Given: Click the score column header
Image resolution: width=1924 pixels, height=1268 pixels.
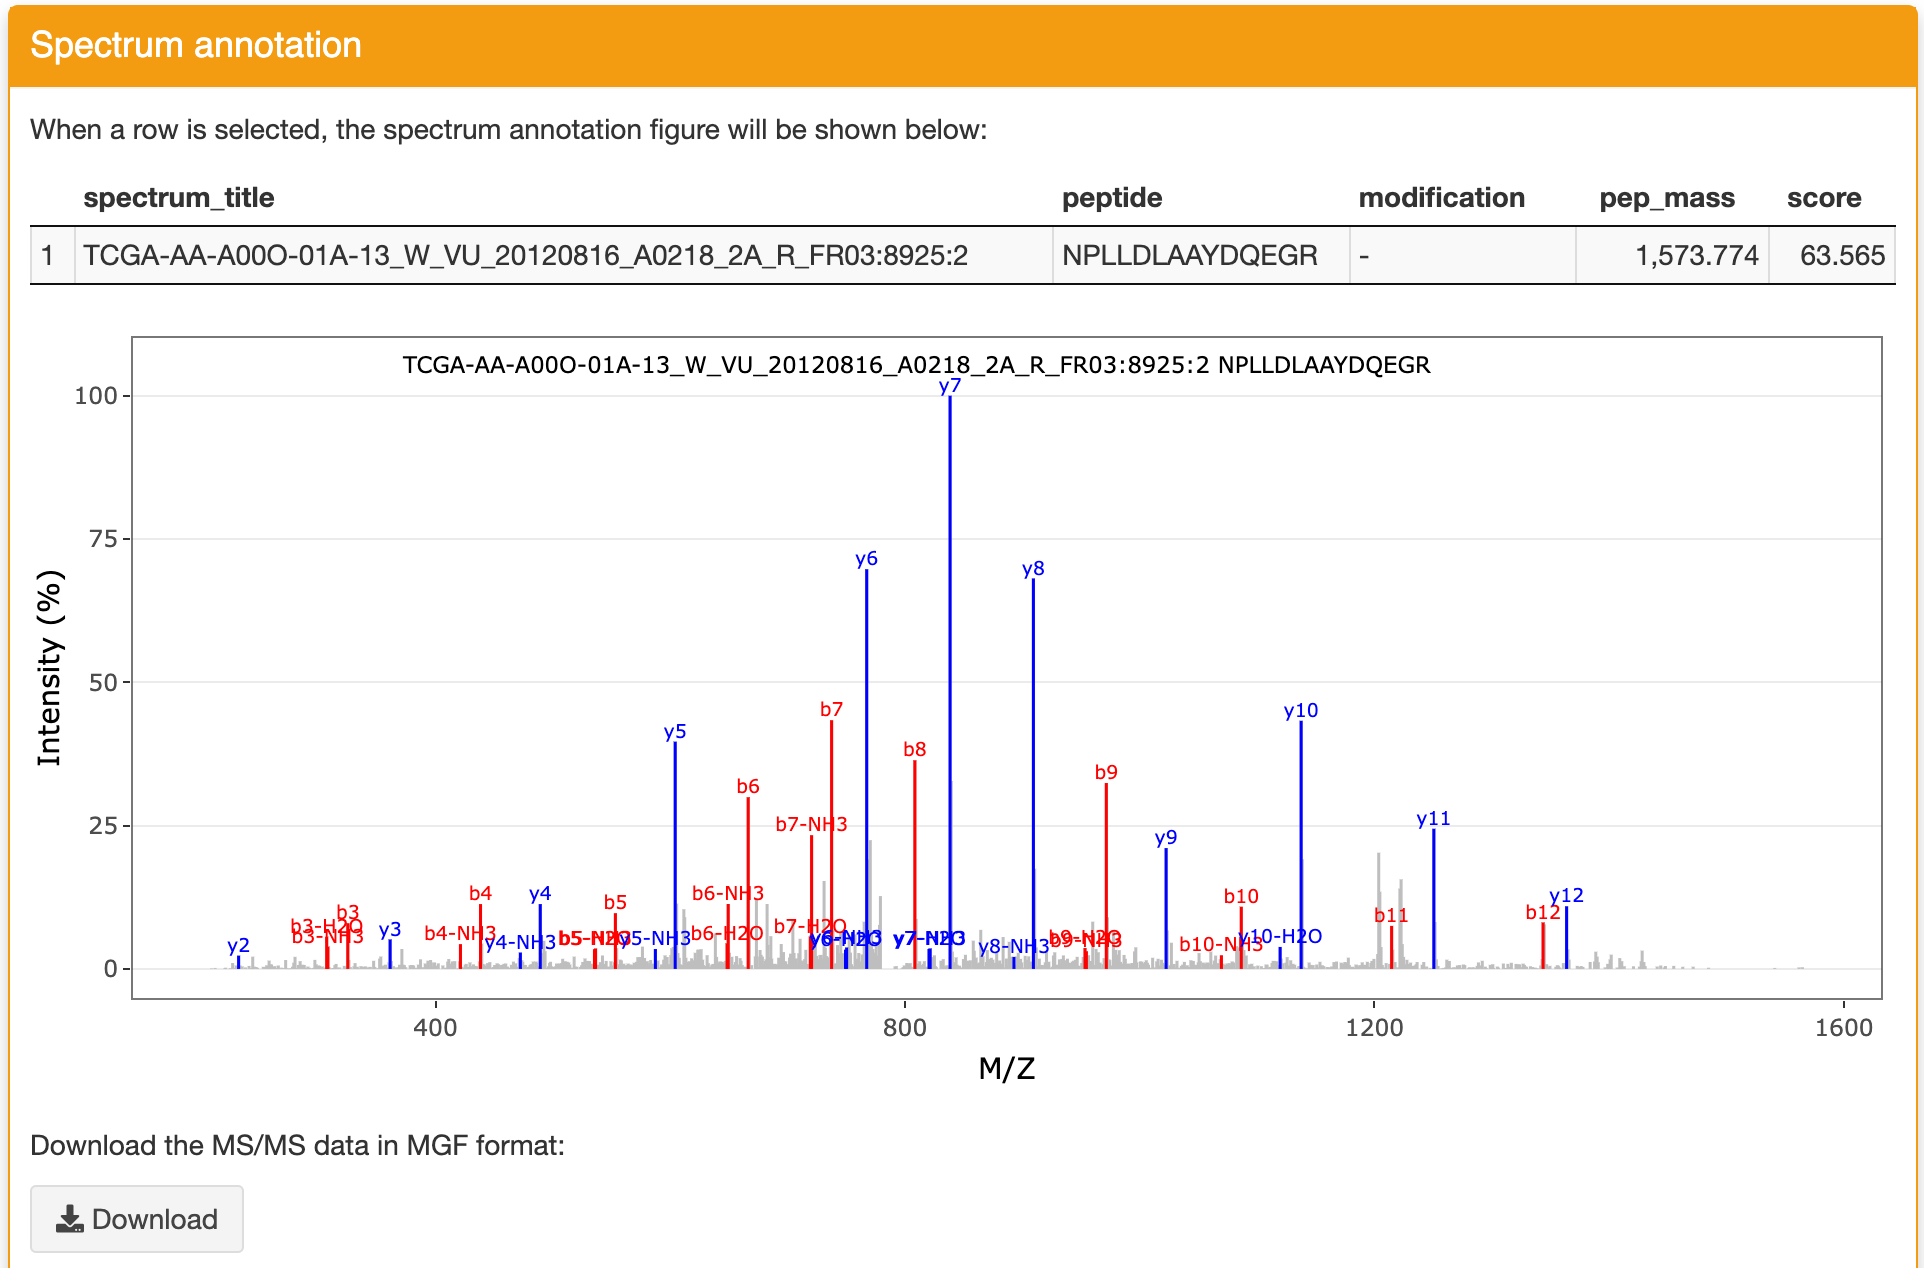Looking at the screenshot, I should pos(1824,198).
